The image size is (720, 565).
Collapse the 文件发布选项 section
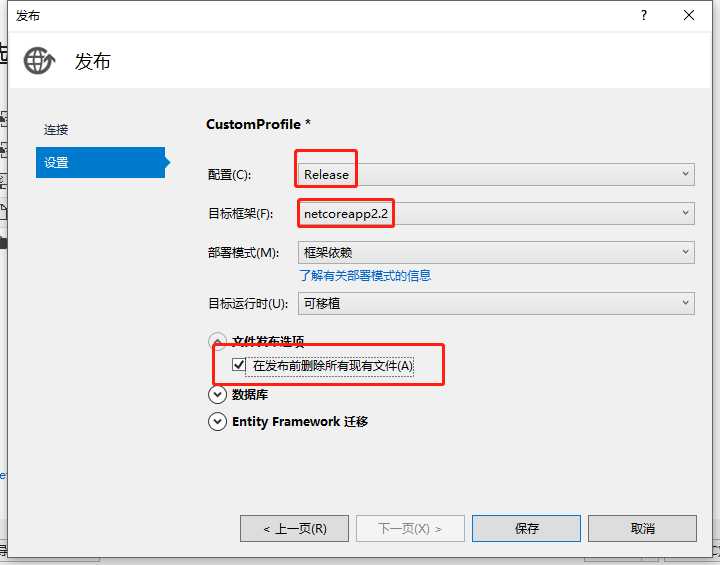tap(217, 340)
